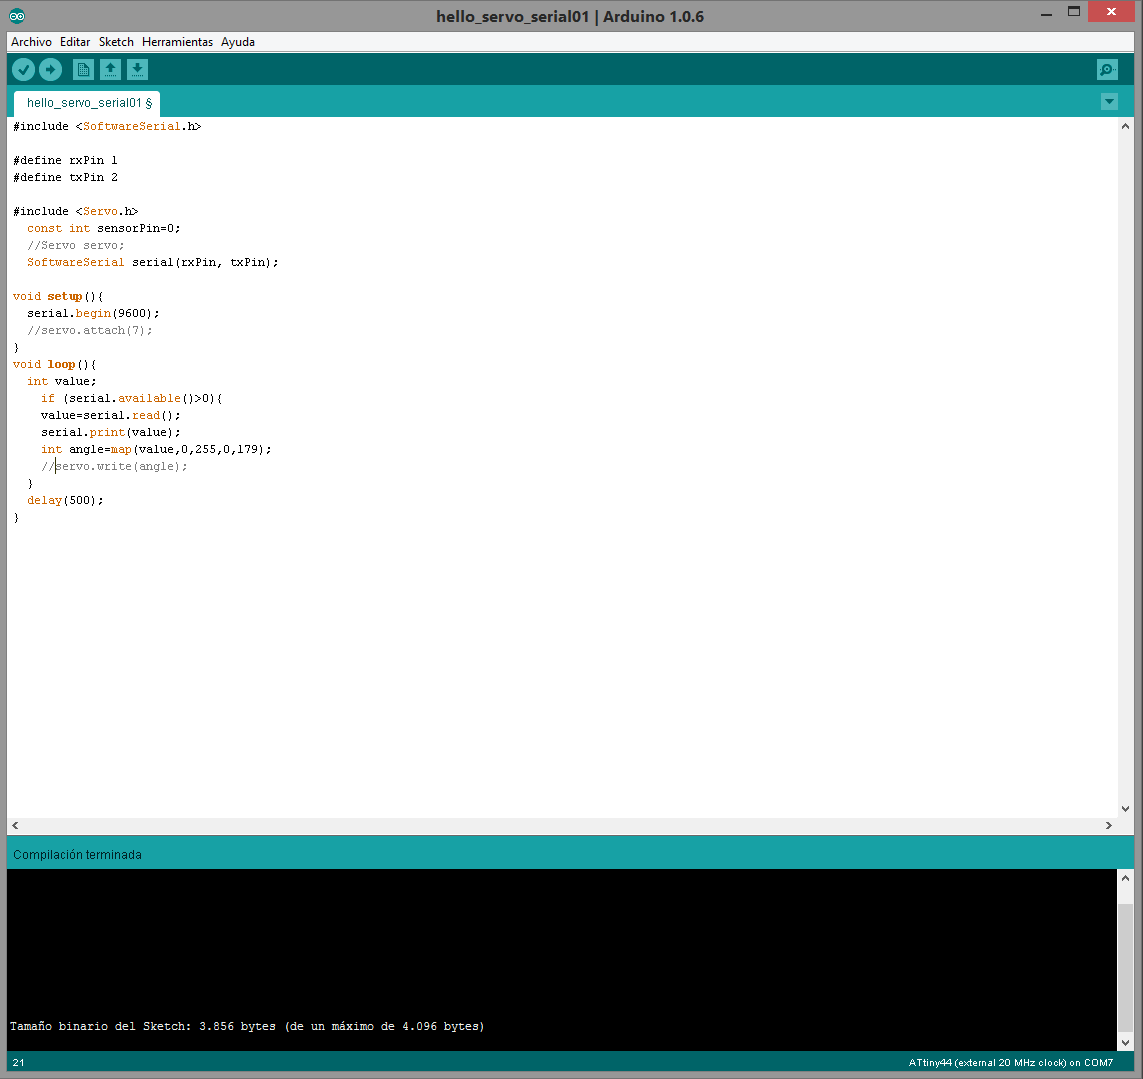Click the line '#include <SoftwareSerial.h>'
Image resolution: width=1143 pixels, height=1079 pixels.
(107, 126)
